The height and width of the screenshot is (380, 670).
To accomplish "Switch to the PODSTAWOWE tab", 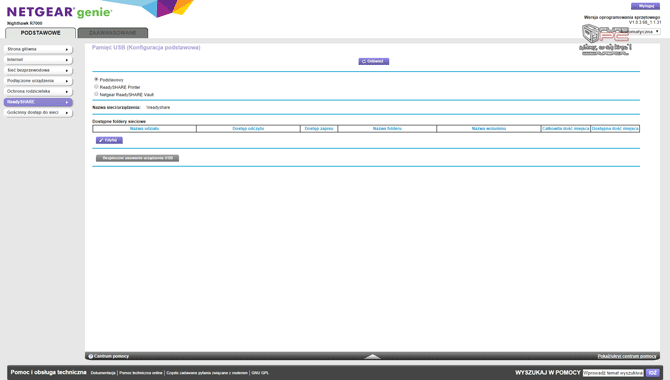I will coord(41,33).
